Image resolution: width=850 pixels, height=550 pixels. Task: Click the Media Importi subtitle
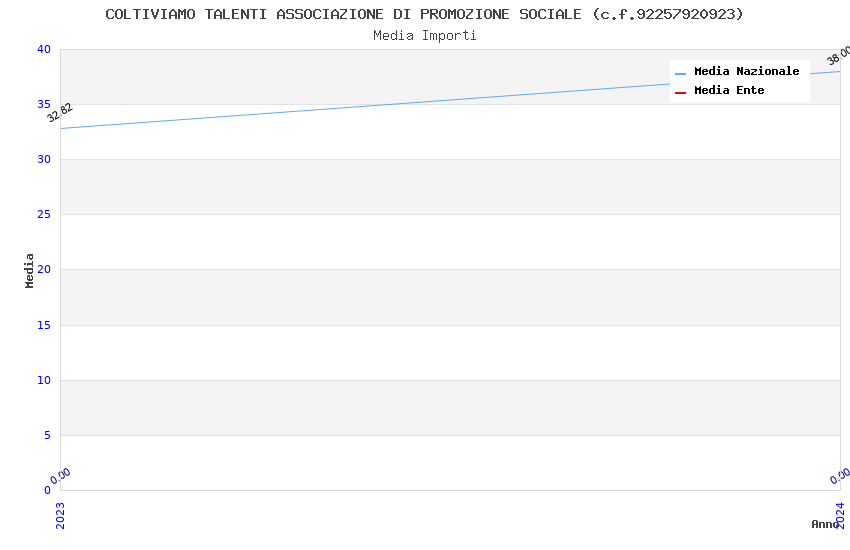coord(424,36)
